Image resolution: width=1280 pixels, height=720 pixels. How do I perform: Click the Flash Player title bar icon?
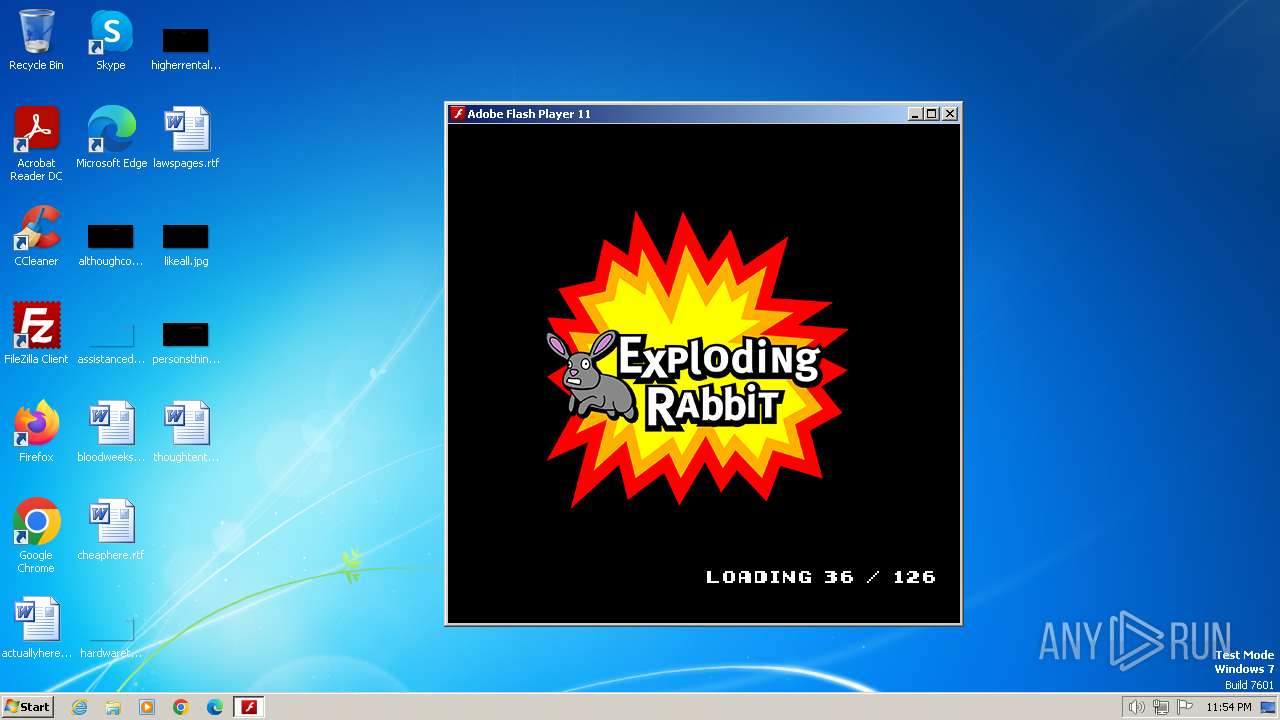pos(457,114)
